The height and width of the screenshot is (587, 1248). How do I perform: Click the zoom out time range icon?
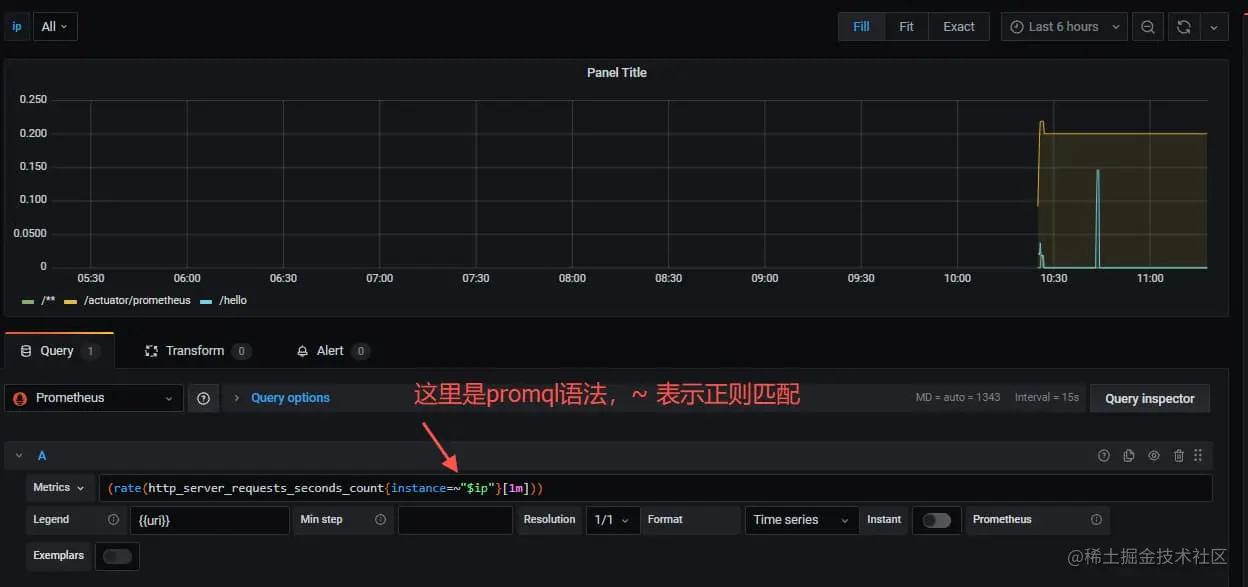point(1148,27)
